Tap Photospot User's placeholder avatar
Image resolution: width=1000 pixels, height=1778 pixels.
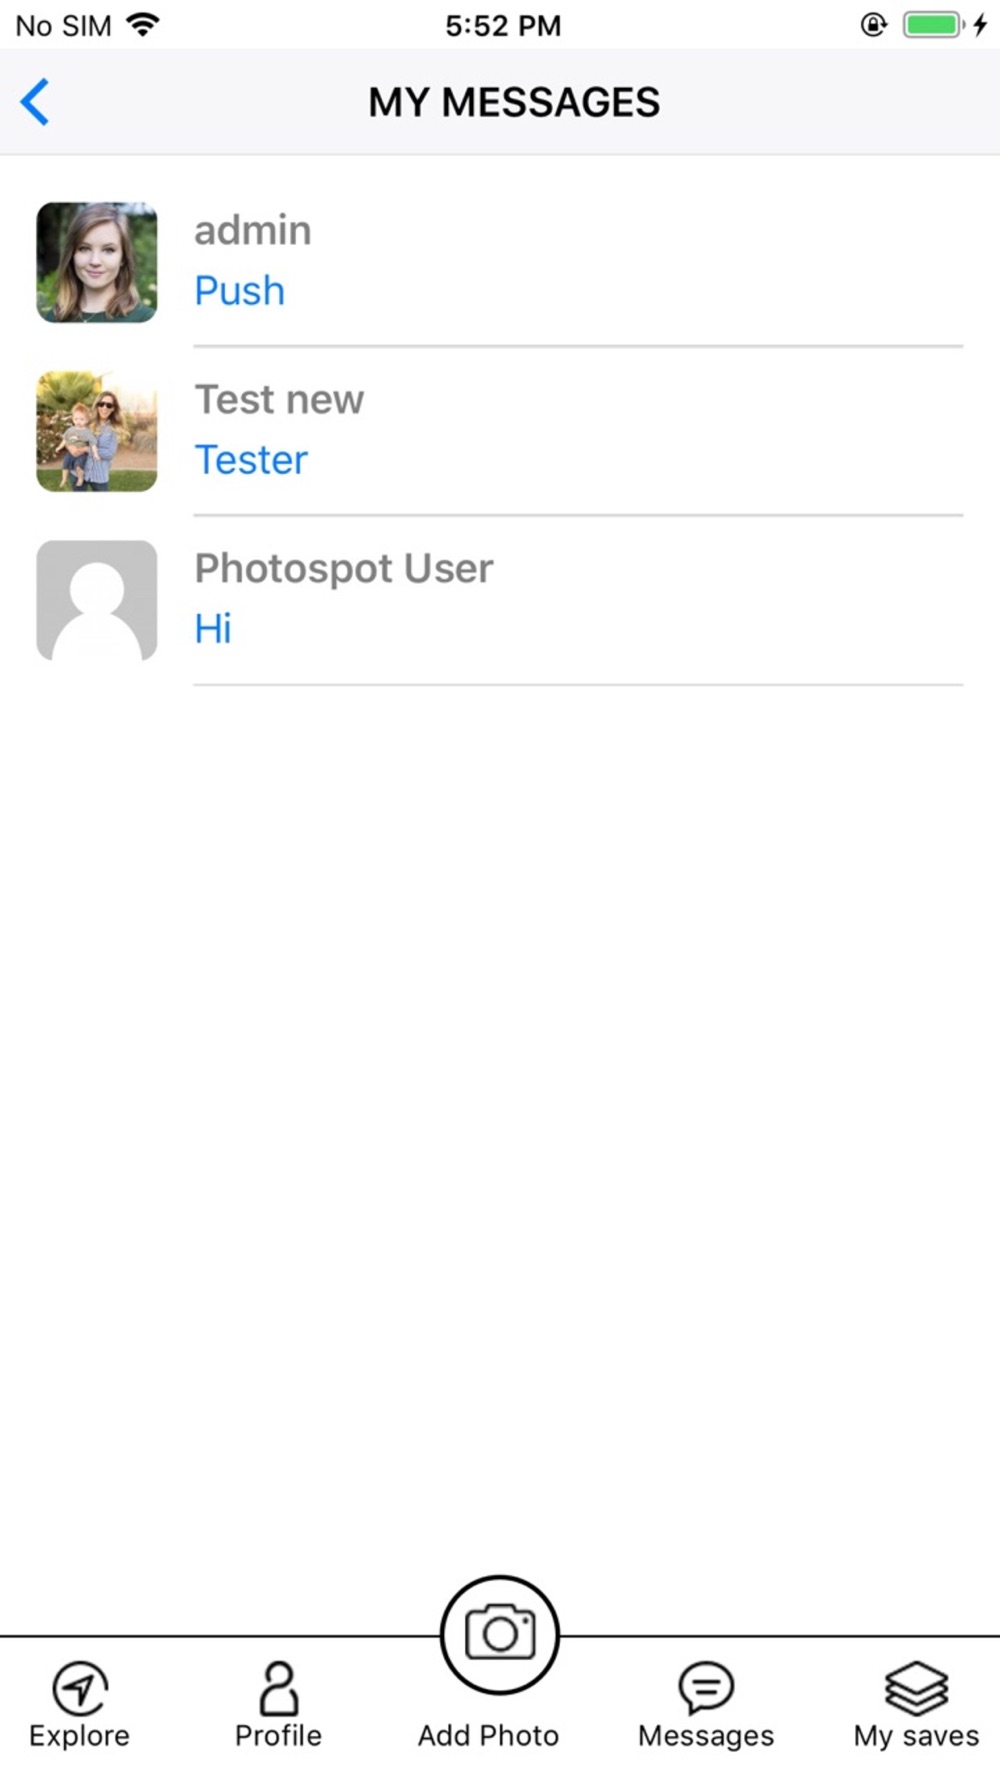tap(97, 600)
